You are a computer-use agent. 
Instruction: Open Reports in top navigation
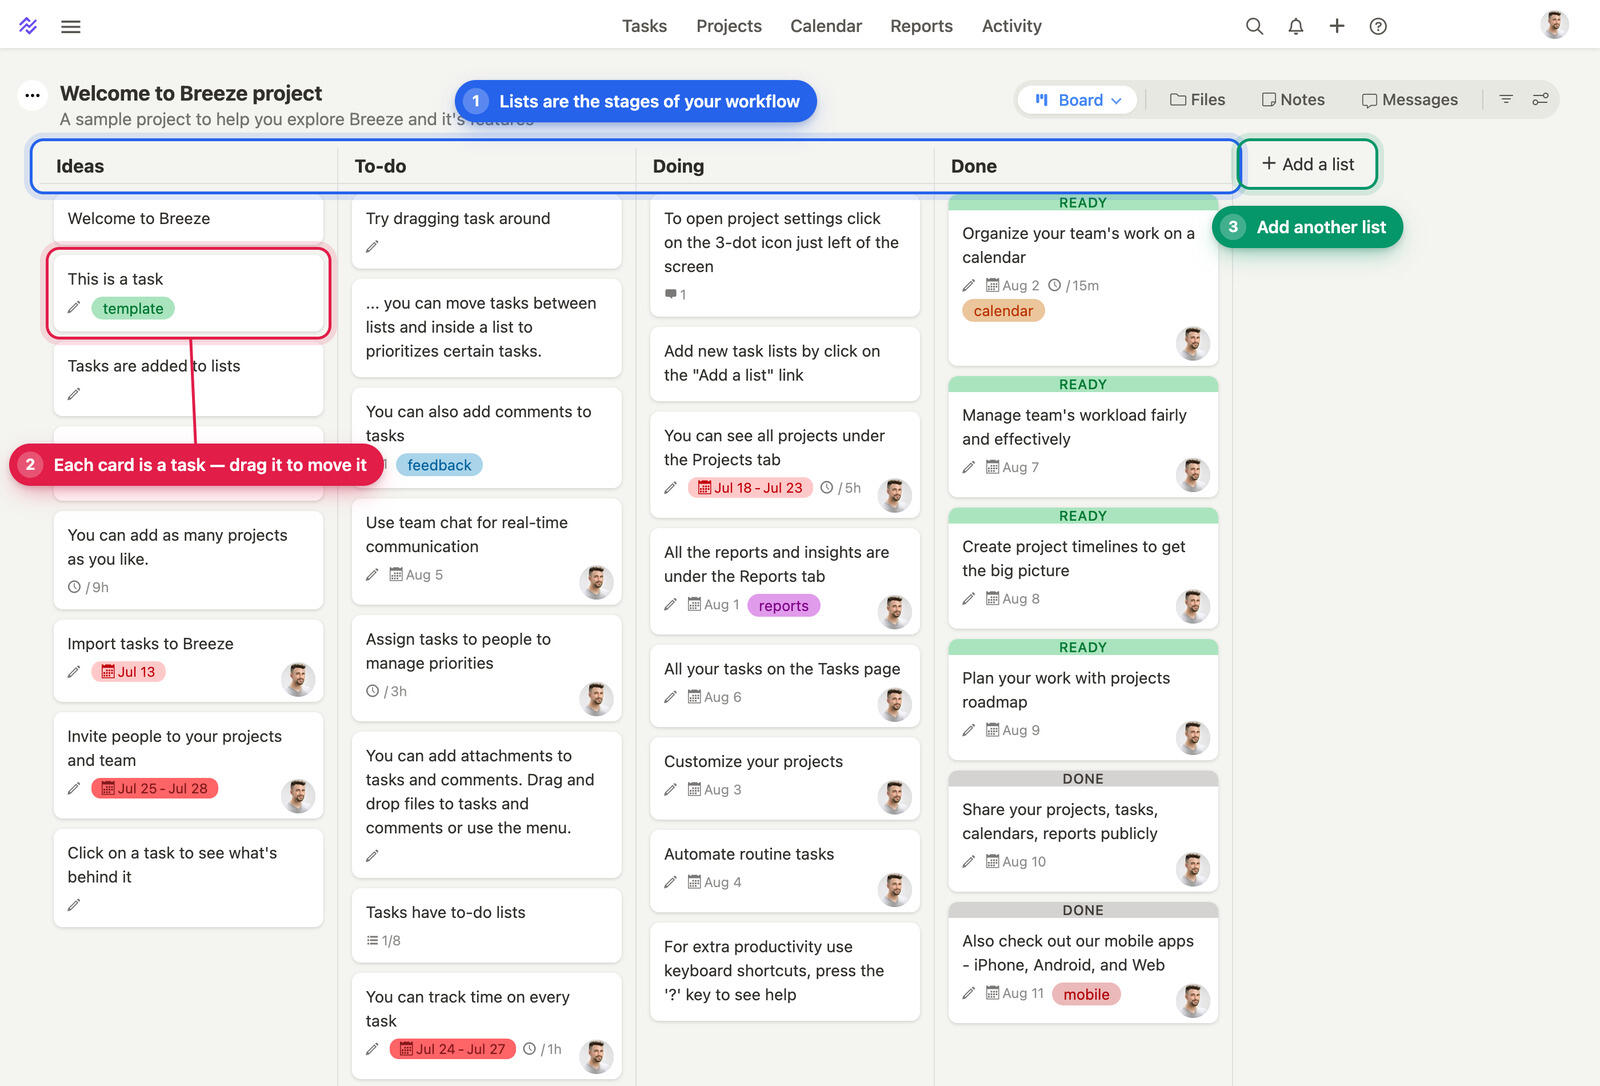click(921, 26)
